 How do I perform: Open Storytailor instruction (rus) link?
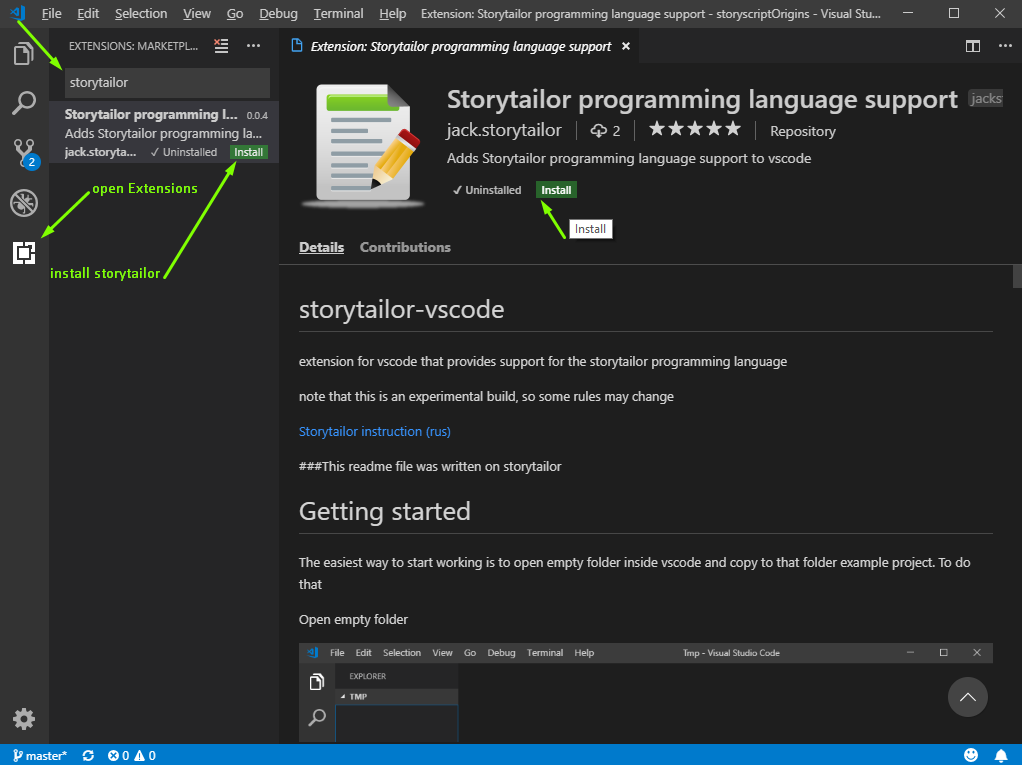click(375, 431)
